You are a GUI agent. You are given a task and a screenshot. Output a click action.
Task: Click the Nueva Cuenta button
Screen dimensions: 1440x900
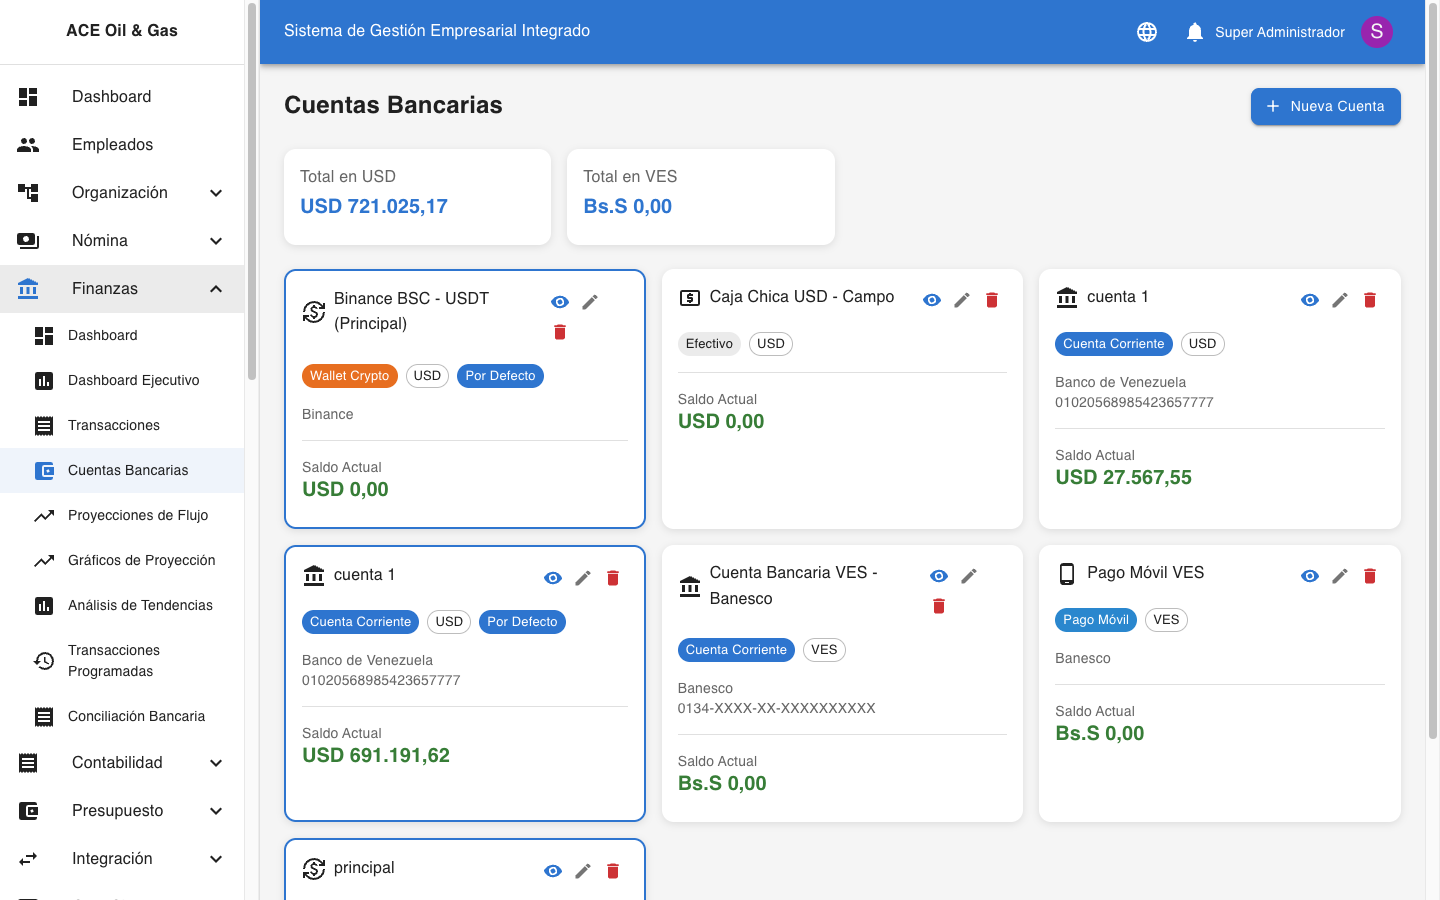point(1325,106)
